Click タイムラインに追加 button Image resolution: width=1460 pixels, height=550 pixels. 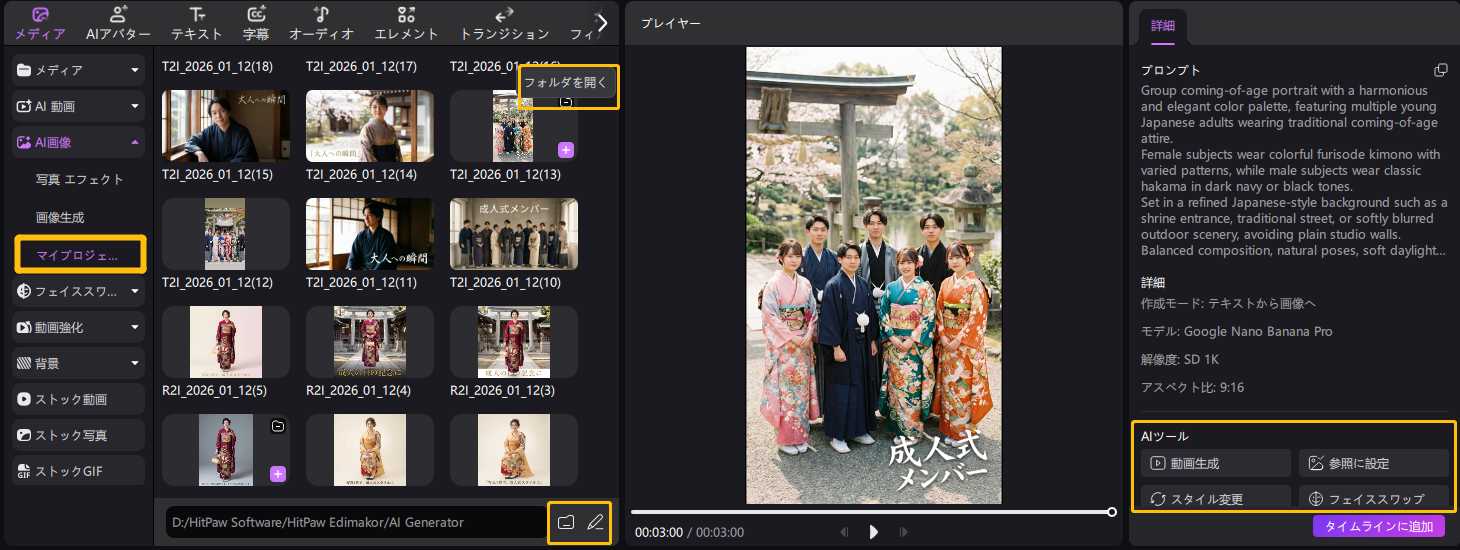(x=1379, y=526)
